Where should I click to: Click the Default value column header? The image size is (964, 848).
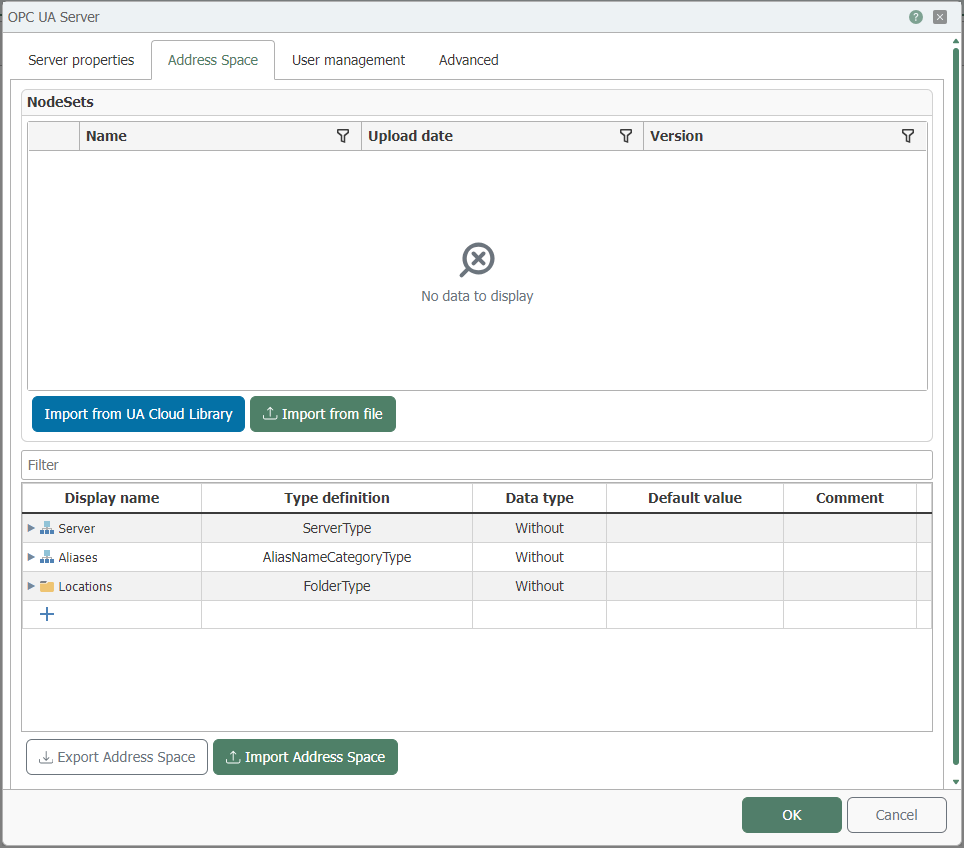[695, 498]
